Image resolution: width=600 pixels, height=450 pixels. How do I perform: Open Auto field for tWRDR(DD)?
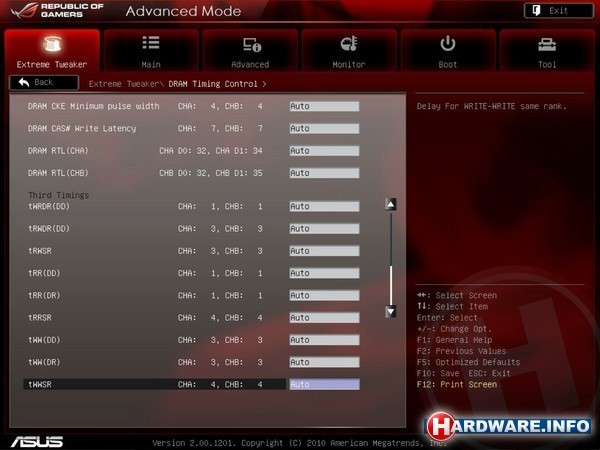324,207
